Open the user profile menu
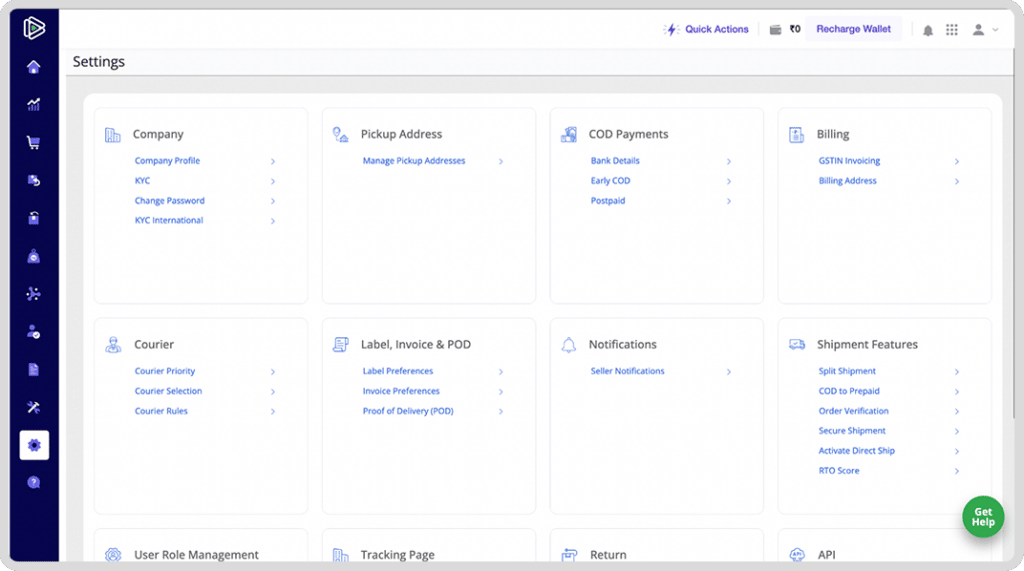1024x571 pixels. [985, 29]
